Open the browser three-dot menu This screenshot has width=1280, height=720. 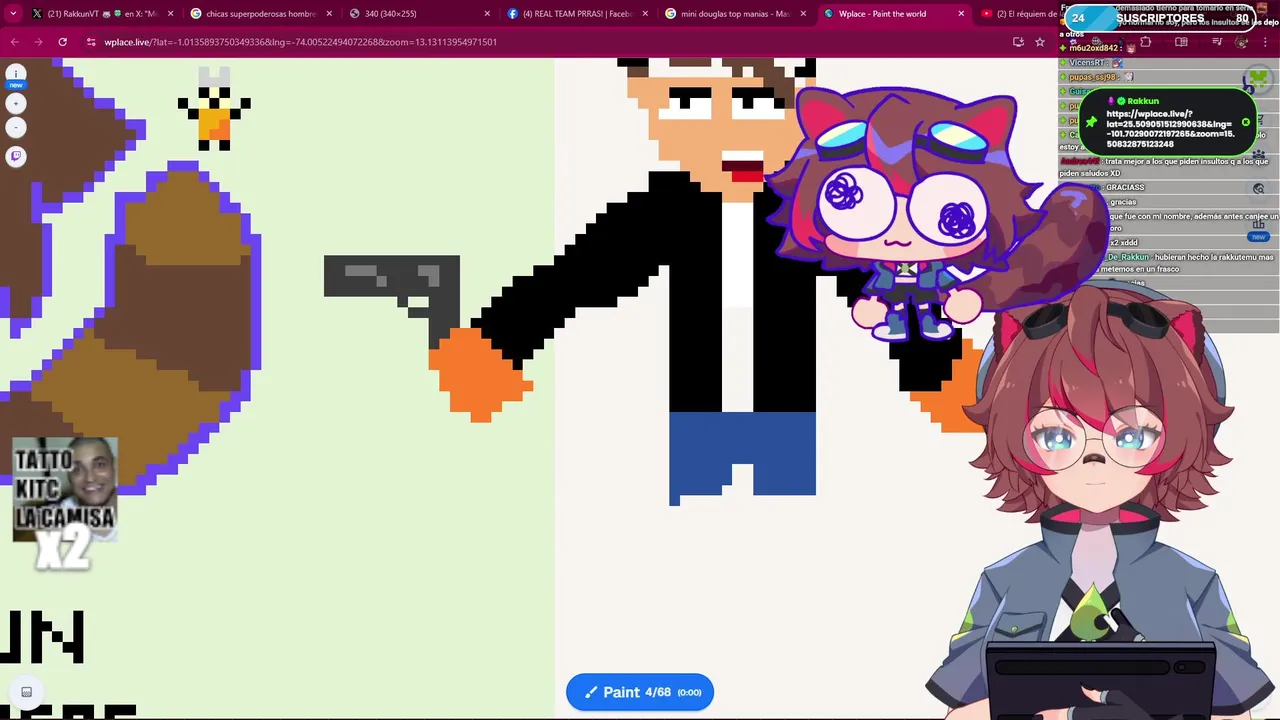[x=1265, y=42]
